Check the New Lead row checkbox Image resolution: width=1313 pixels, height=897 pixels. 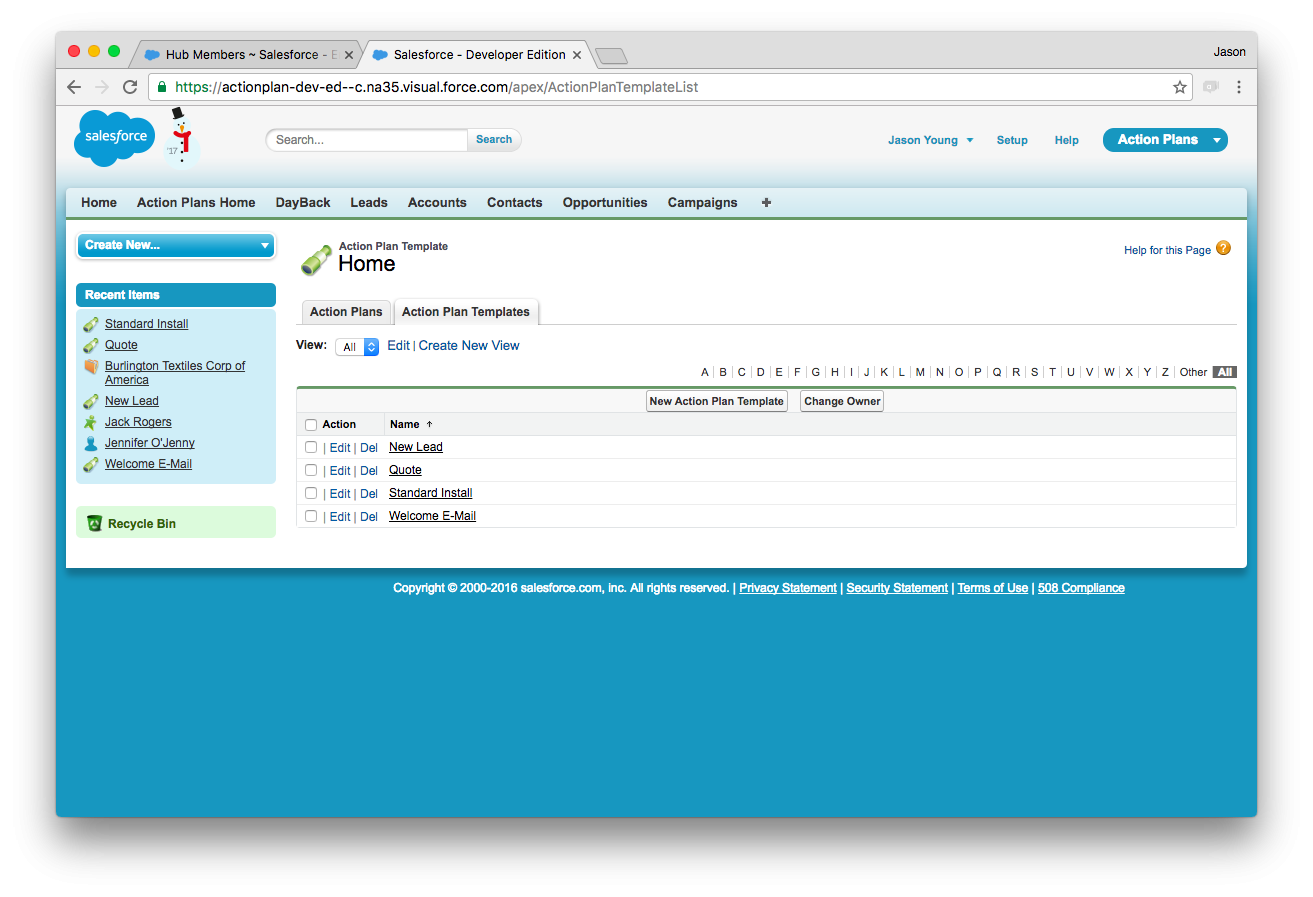pyautogui.click(x=311, y=447)
